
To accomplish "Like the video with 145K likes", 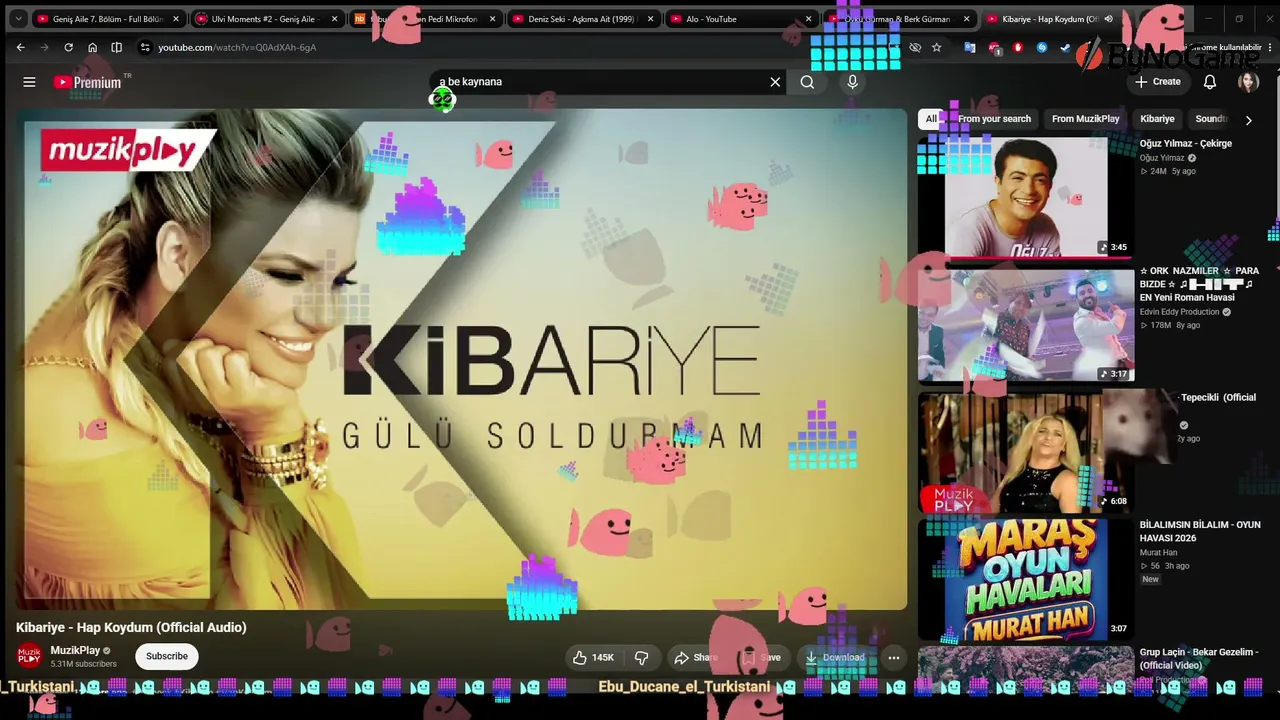I will point(593,657).
